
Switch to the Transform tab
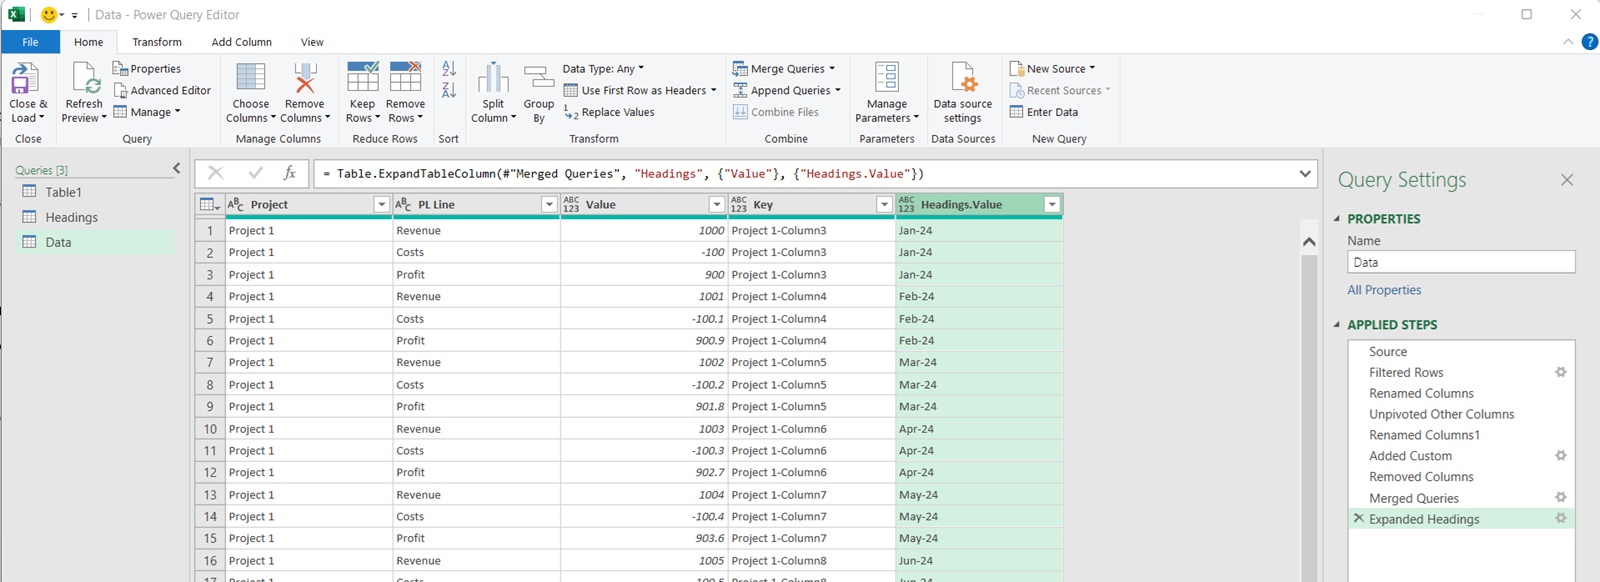157,42
